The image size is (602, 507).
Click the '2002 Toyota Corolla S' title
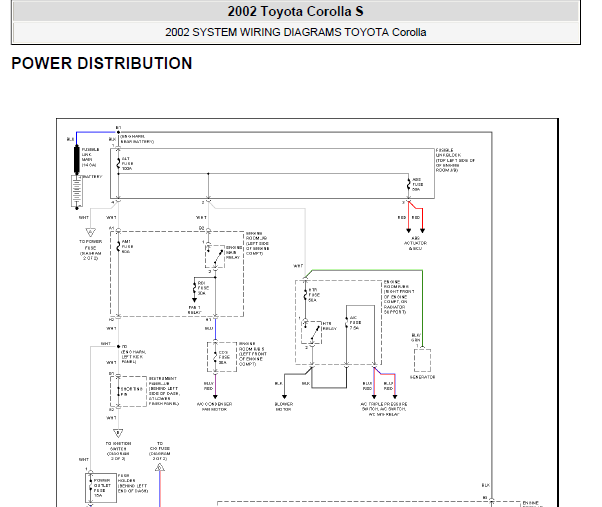(295, 11)
